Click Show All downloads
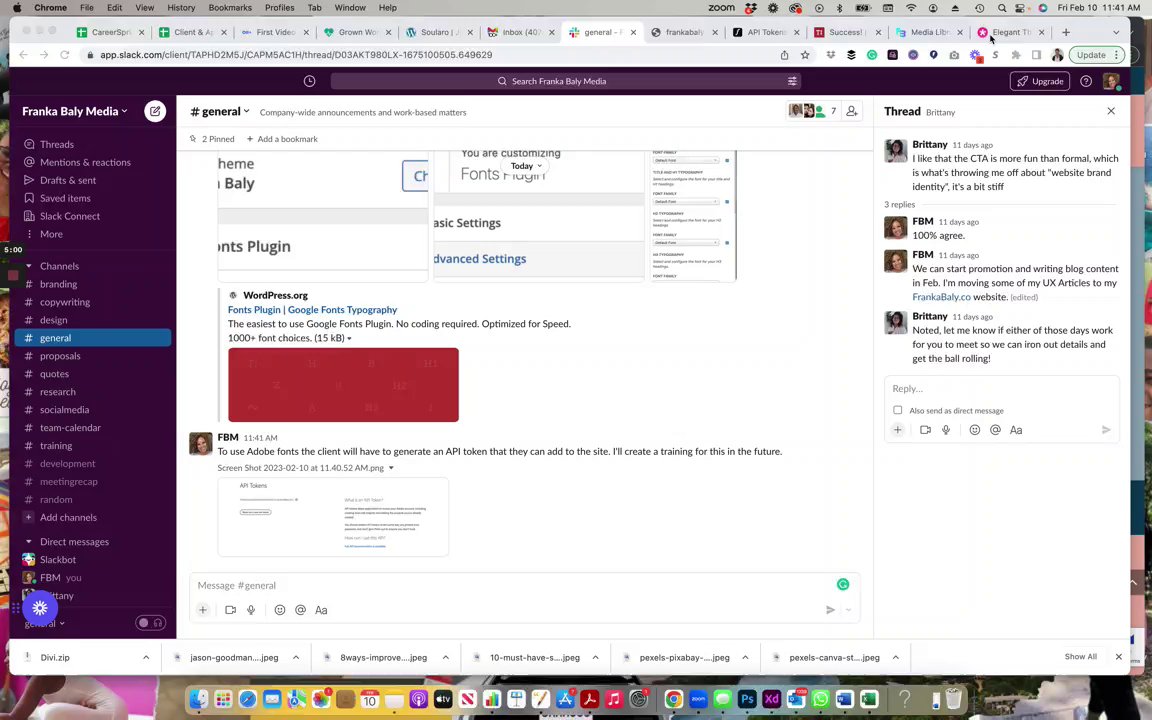Screen dimensions: 1152x720 pyautogui.click(x=1080, y=657)
